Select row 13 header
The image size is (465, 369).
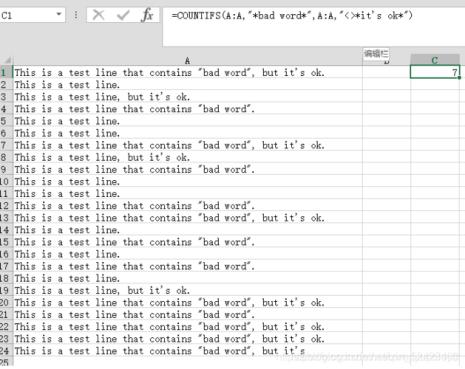pyautogui.click(x=6, y=218)
